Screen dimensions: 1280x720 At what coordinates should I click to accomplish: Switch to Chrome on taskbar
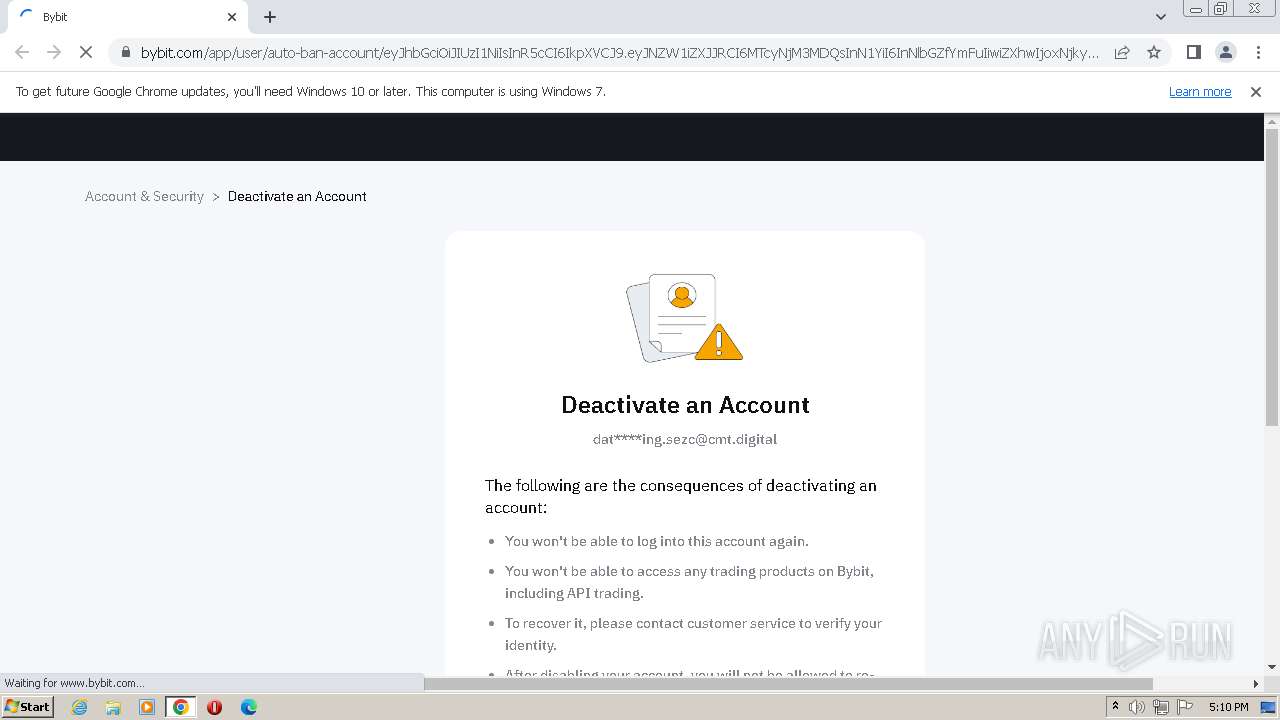pos(181,707)
